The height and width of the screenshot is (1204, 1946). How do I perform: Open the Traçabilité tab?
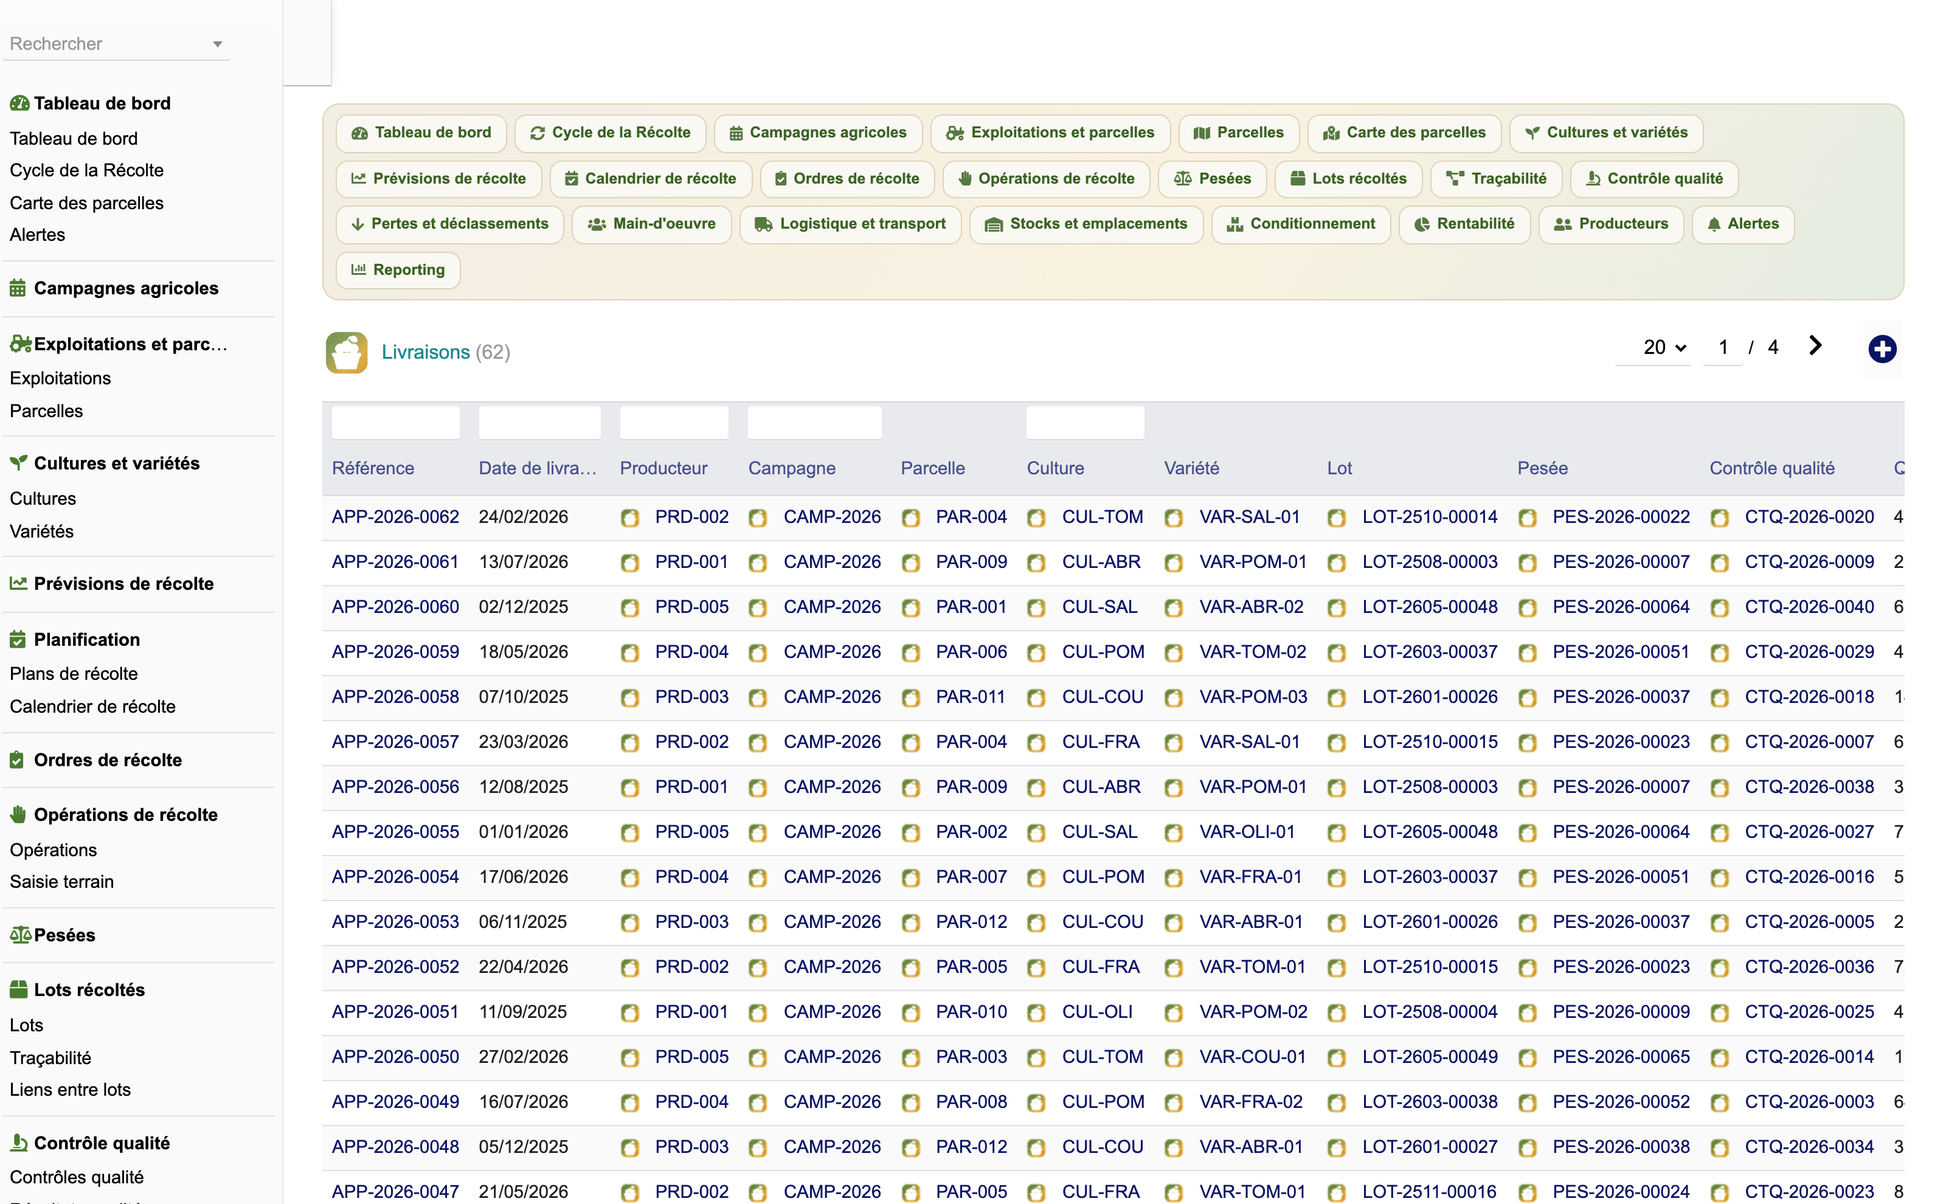pyautogui.click(x=1496, y=179)
